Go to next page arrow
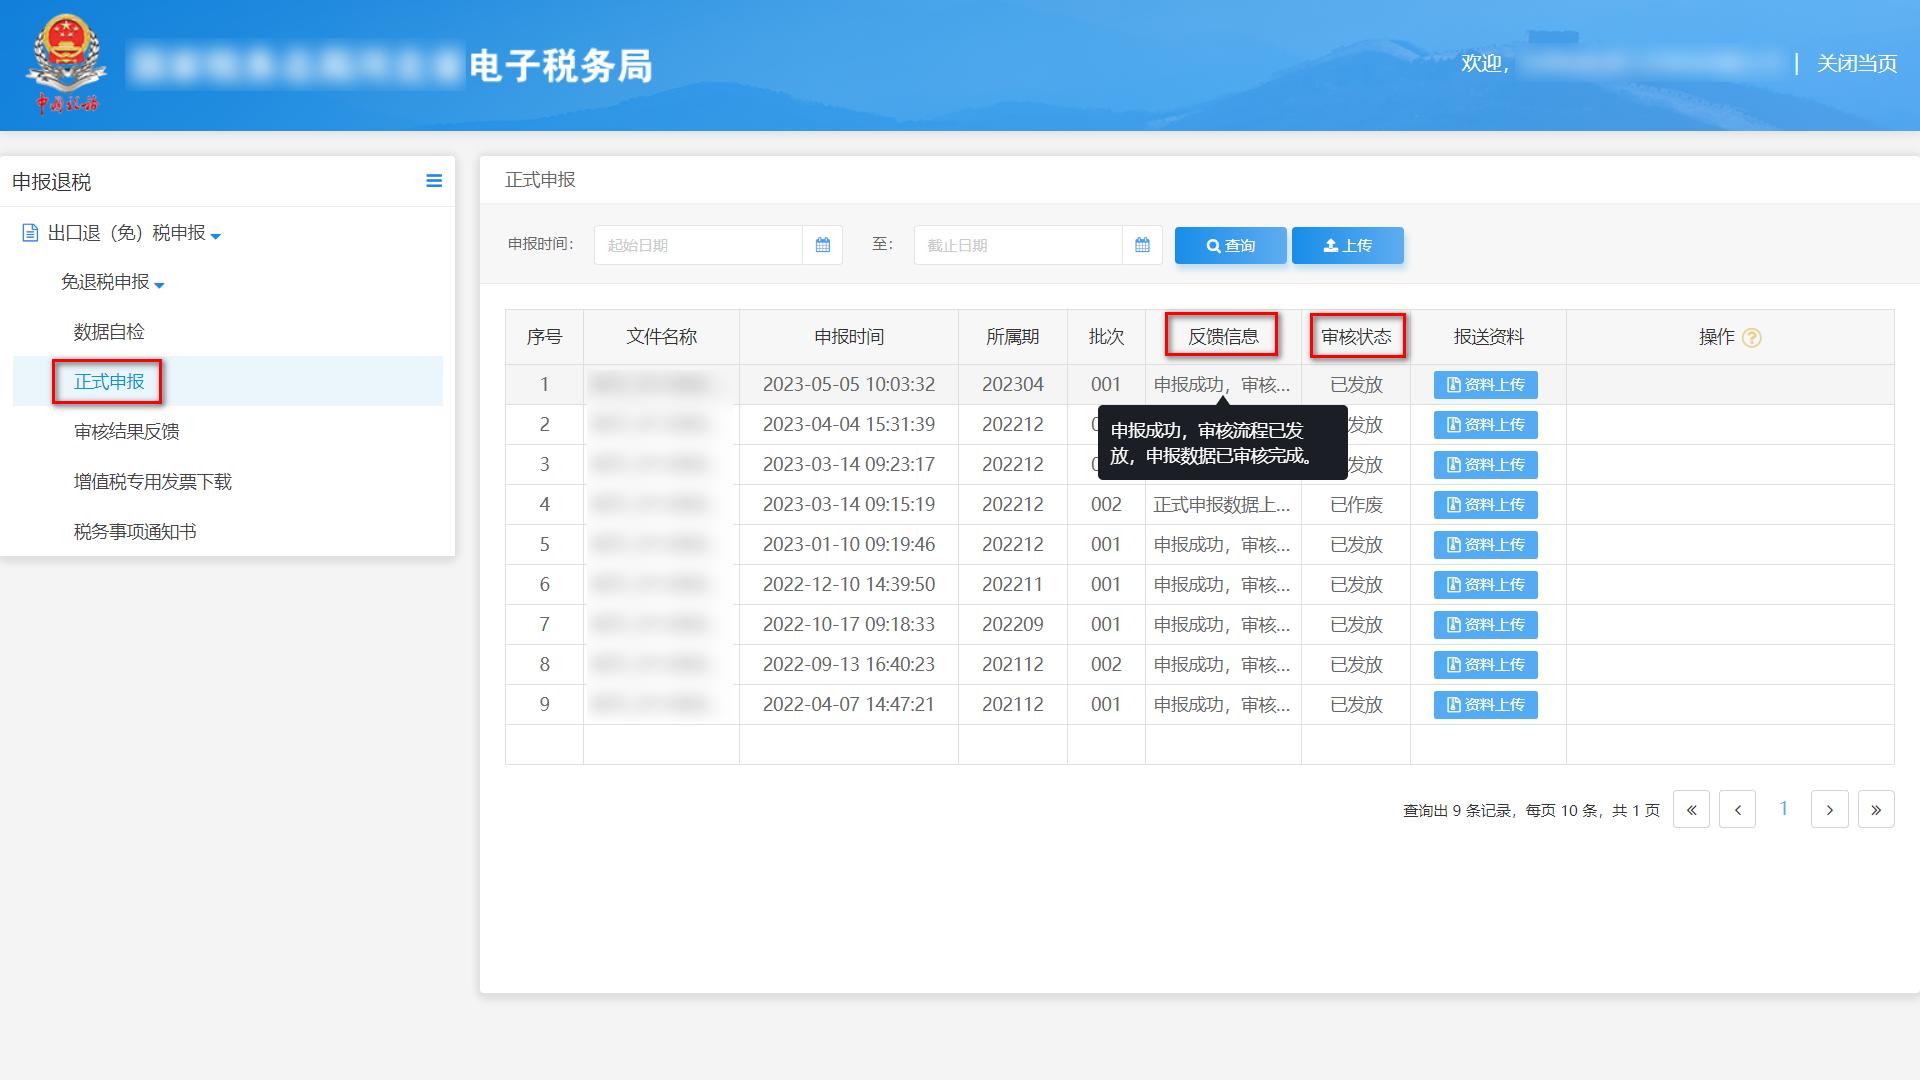This screenshot has width=1920, height=1080. click(x=1830, y=809)
